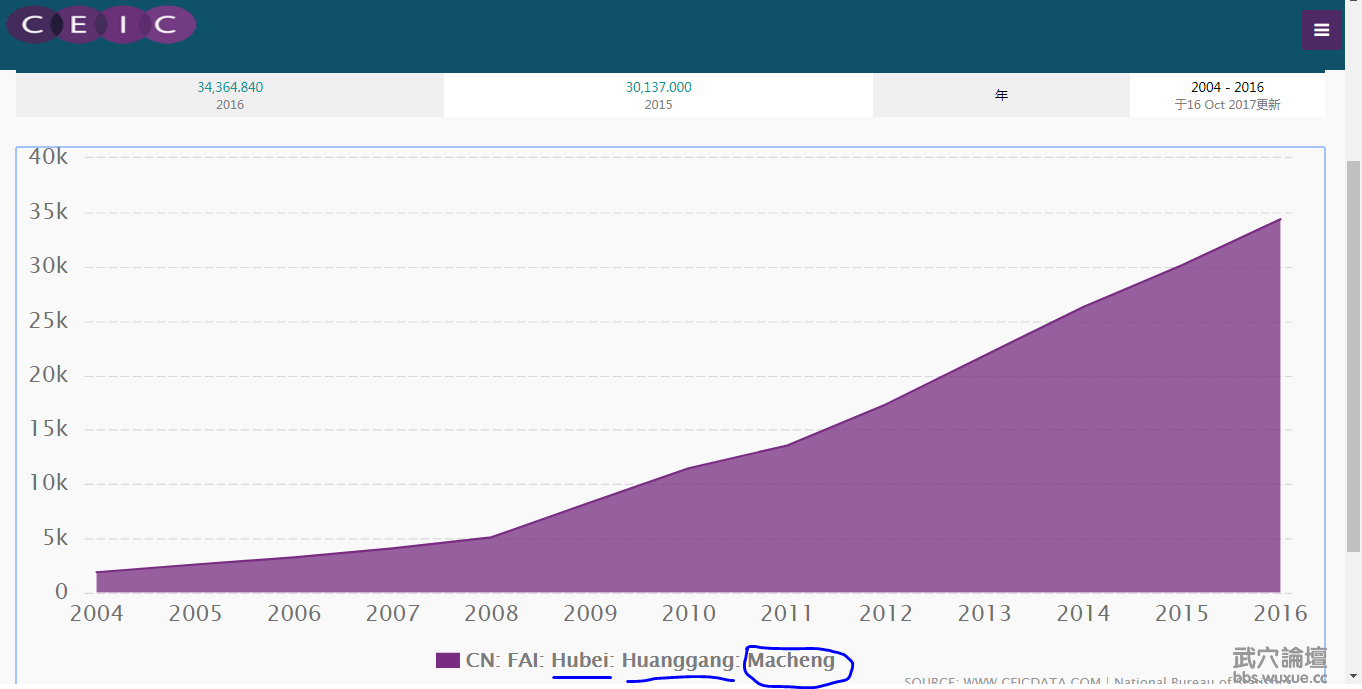Click the CEIC logo
Screen dimensions: 1362x689
[101, 25]
